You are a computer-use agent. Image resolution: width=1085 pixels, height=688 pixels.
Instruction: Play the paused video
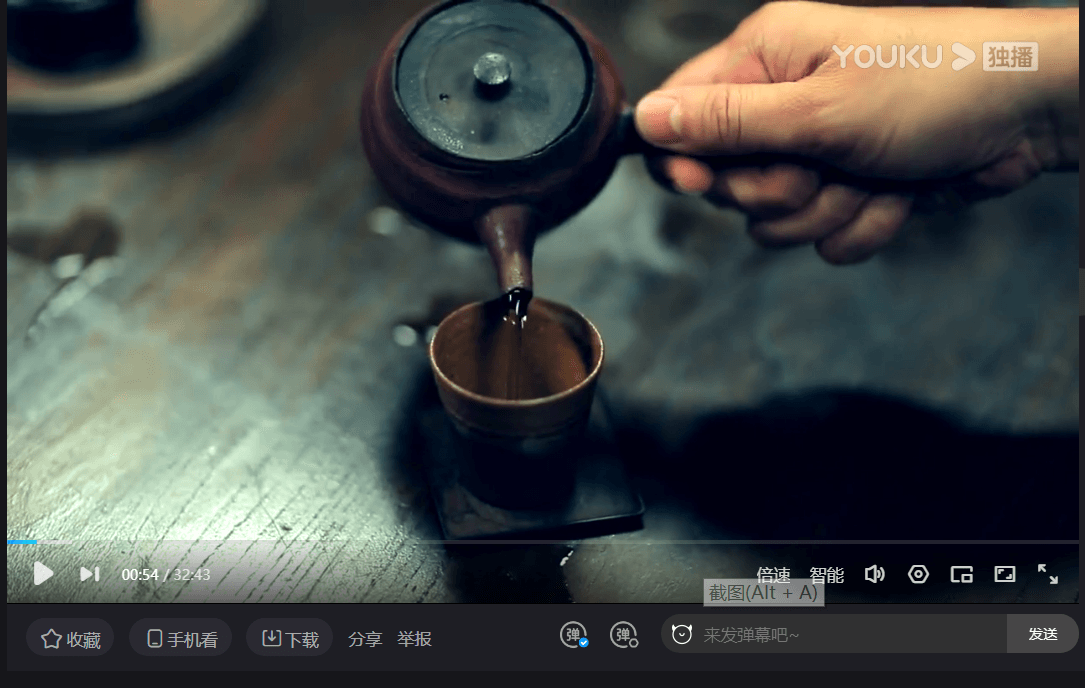(43, 574)
